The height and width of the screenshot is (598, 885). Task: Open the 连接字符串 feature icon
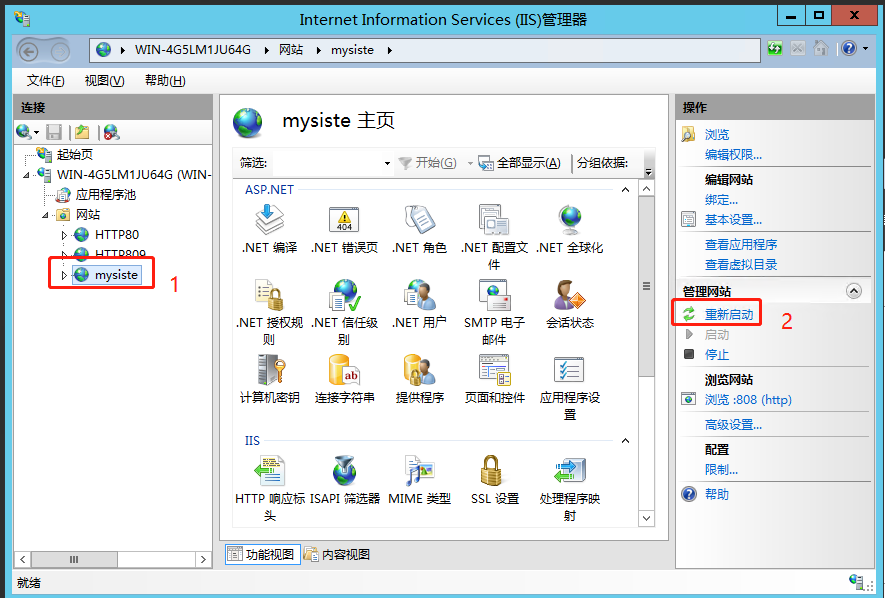coord(344,379)
